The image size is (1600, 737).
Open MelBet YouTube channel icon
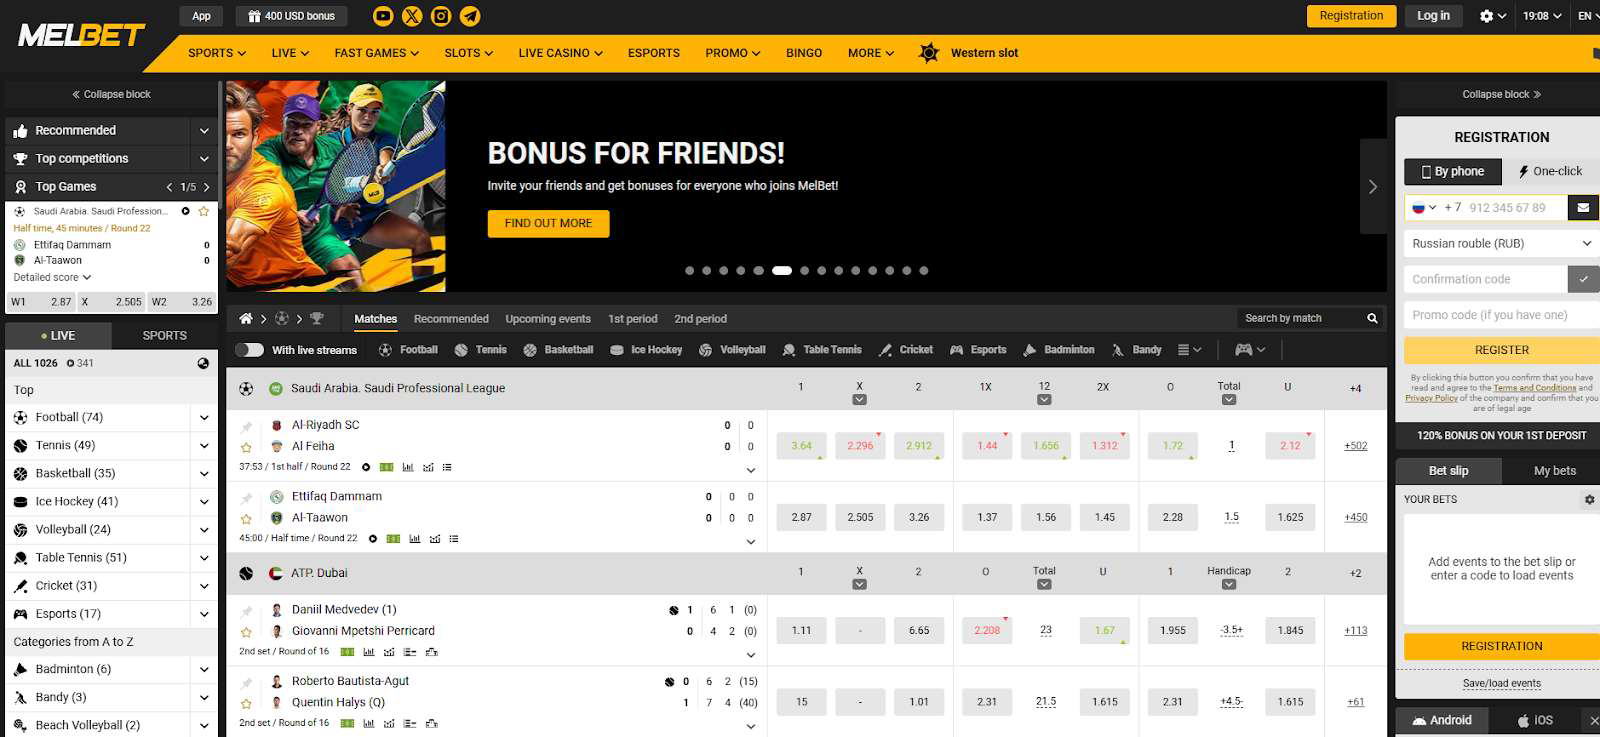(383, 16)
